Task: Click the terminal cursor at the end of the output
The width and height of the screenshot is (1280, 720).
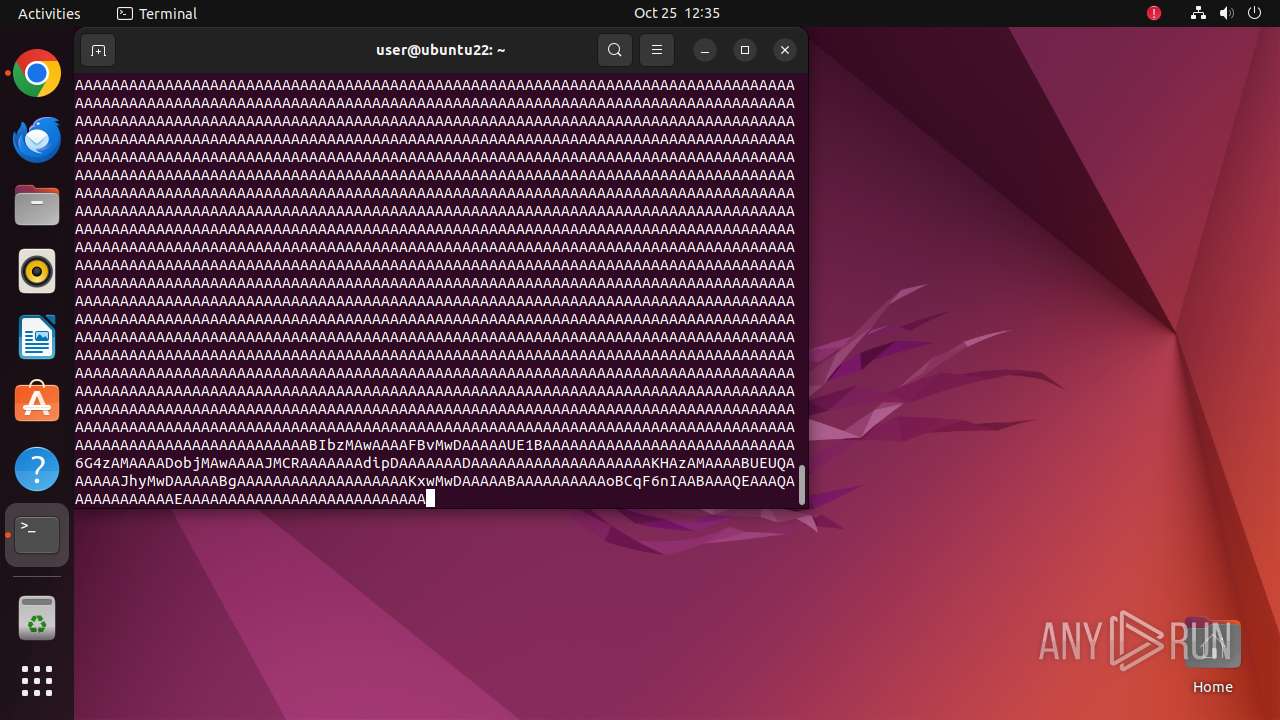Action: coord(430,498)
